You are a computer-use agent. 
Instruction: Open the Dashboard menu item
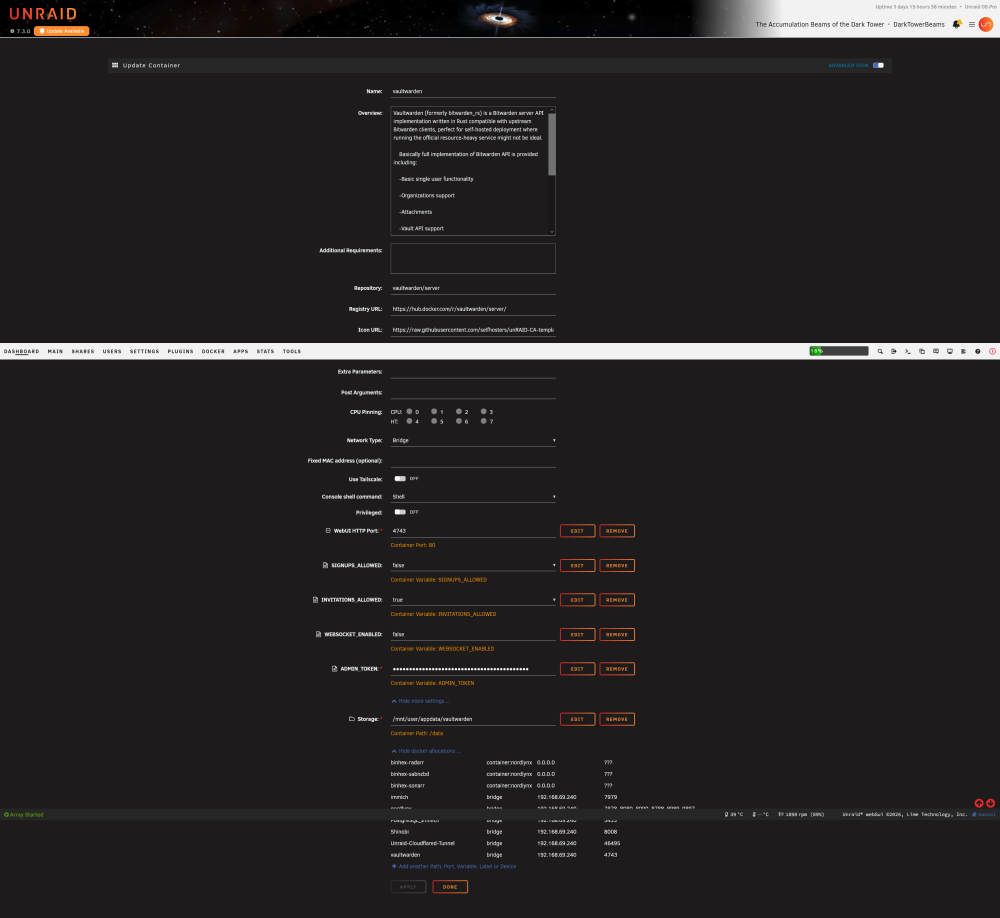coord(22,352)
